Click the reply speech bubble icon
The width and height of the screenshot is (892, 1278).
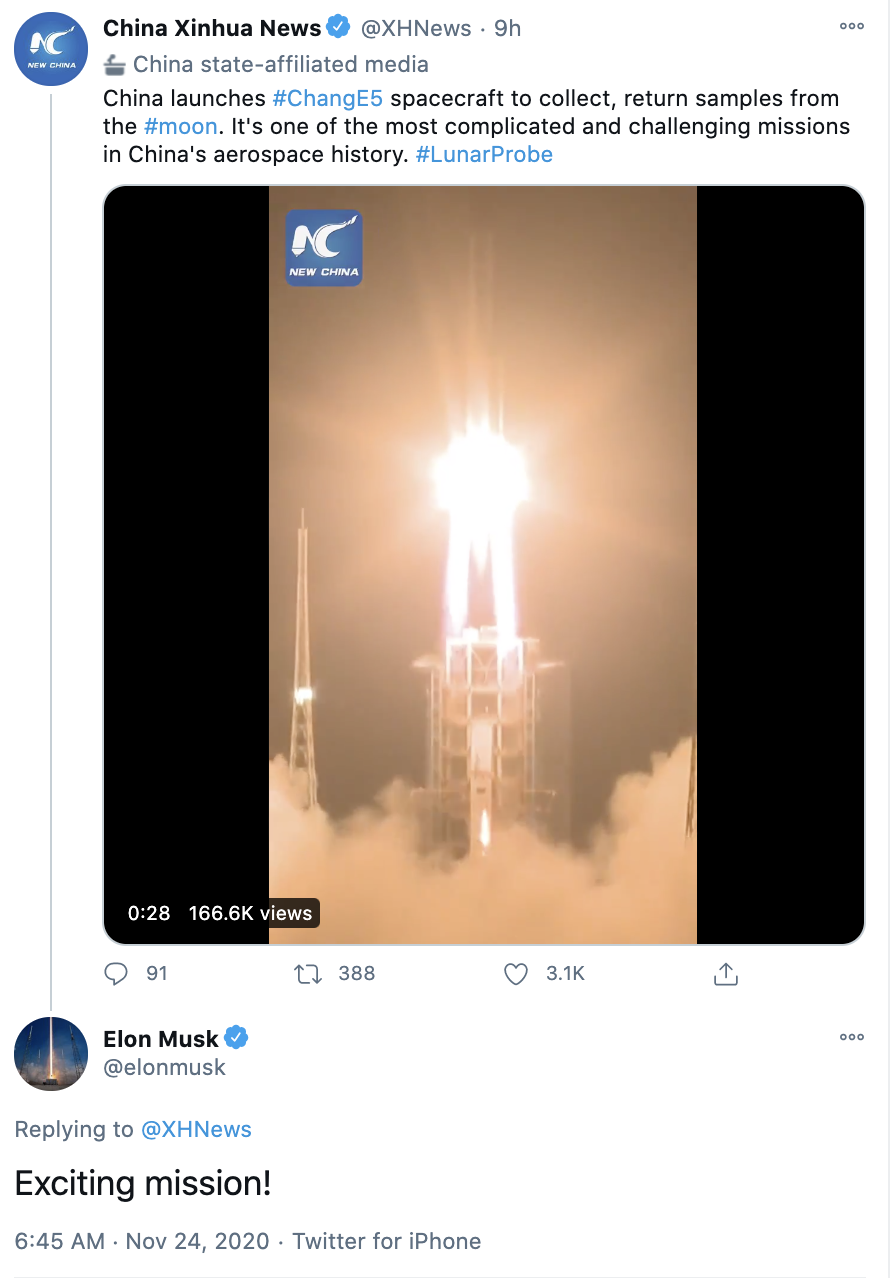(x=117, y=973)
